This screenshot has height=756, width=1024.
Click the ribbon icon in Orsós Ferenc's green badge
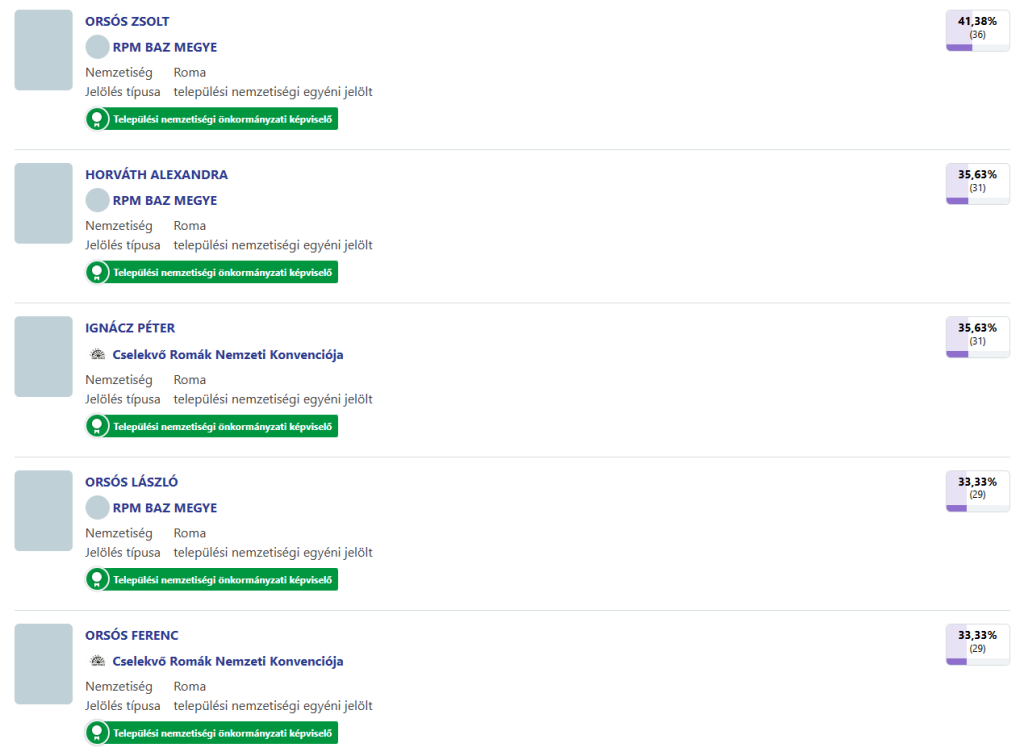point(97,733)
